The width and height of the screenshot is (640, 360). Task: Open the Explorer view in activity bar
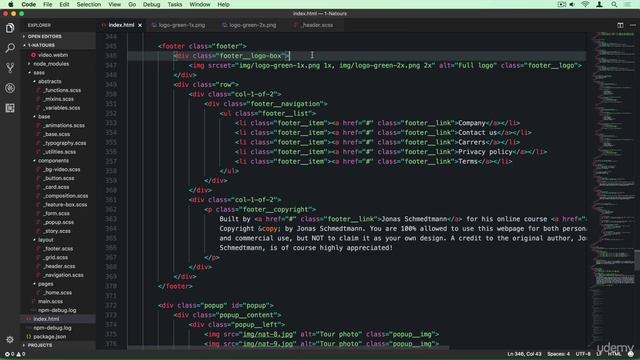point(10,28)
